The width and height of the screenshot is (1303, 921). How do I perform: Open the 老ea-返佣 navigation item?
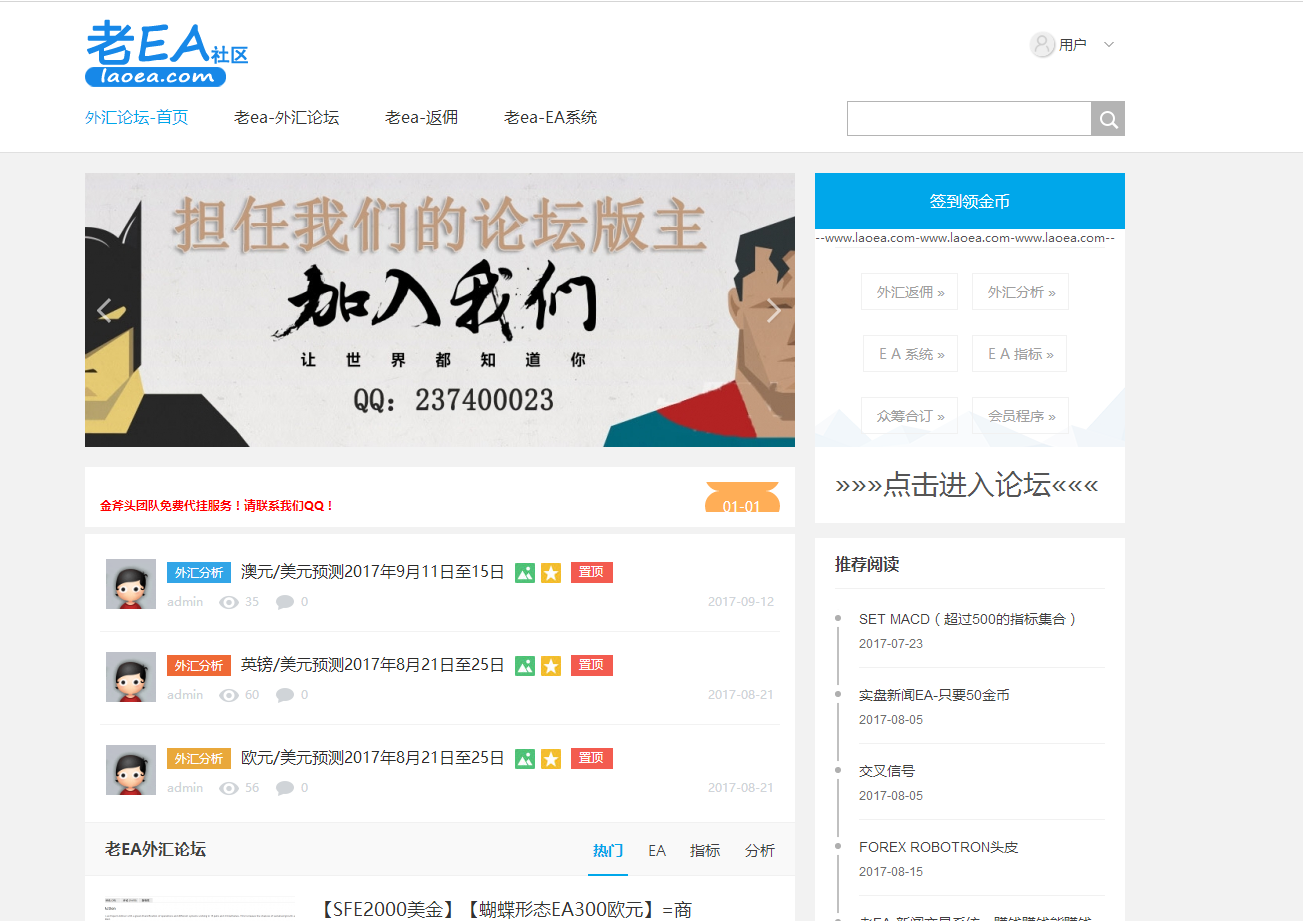(x=421, y=117)
